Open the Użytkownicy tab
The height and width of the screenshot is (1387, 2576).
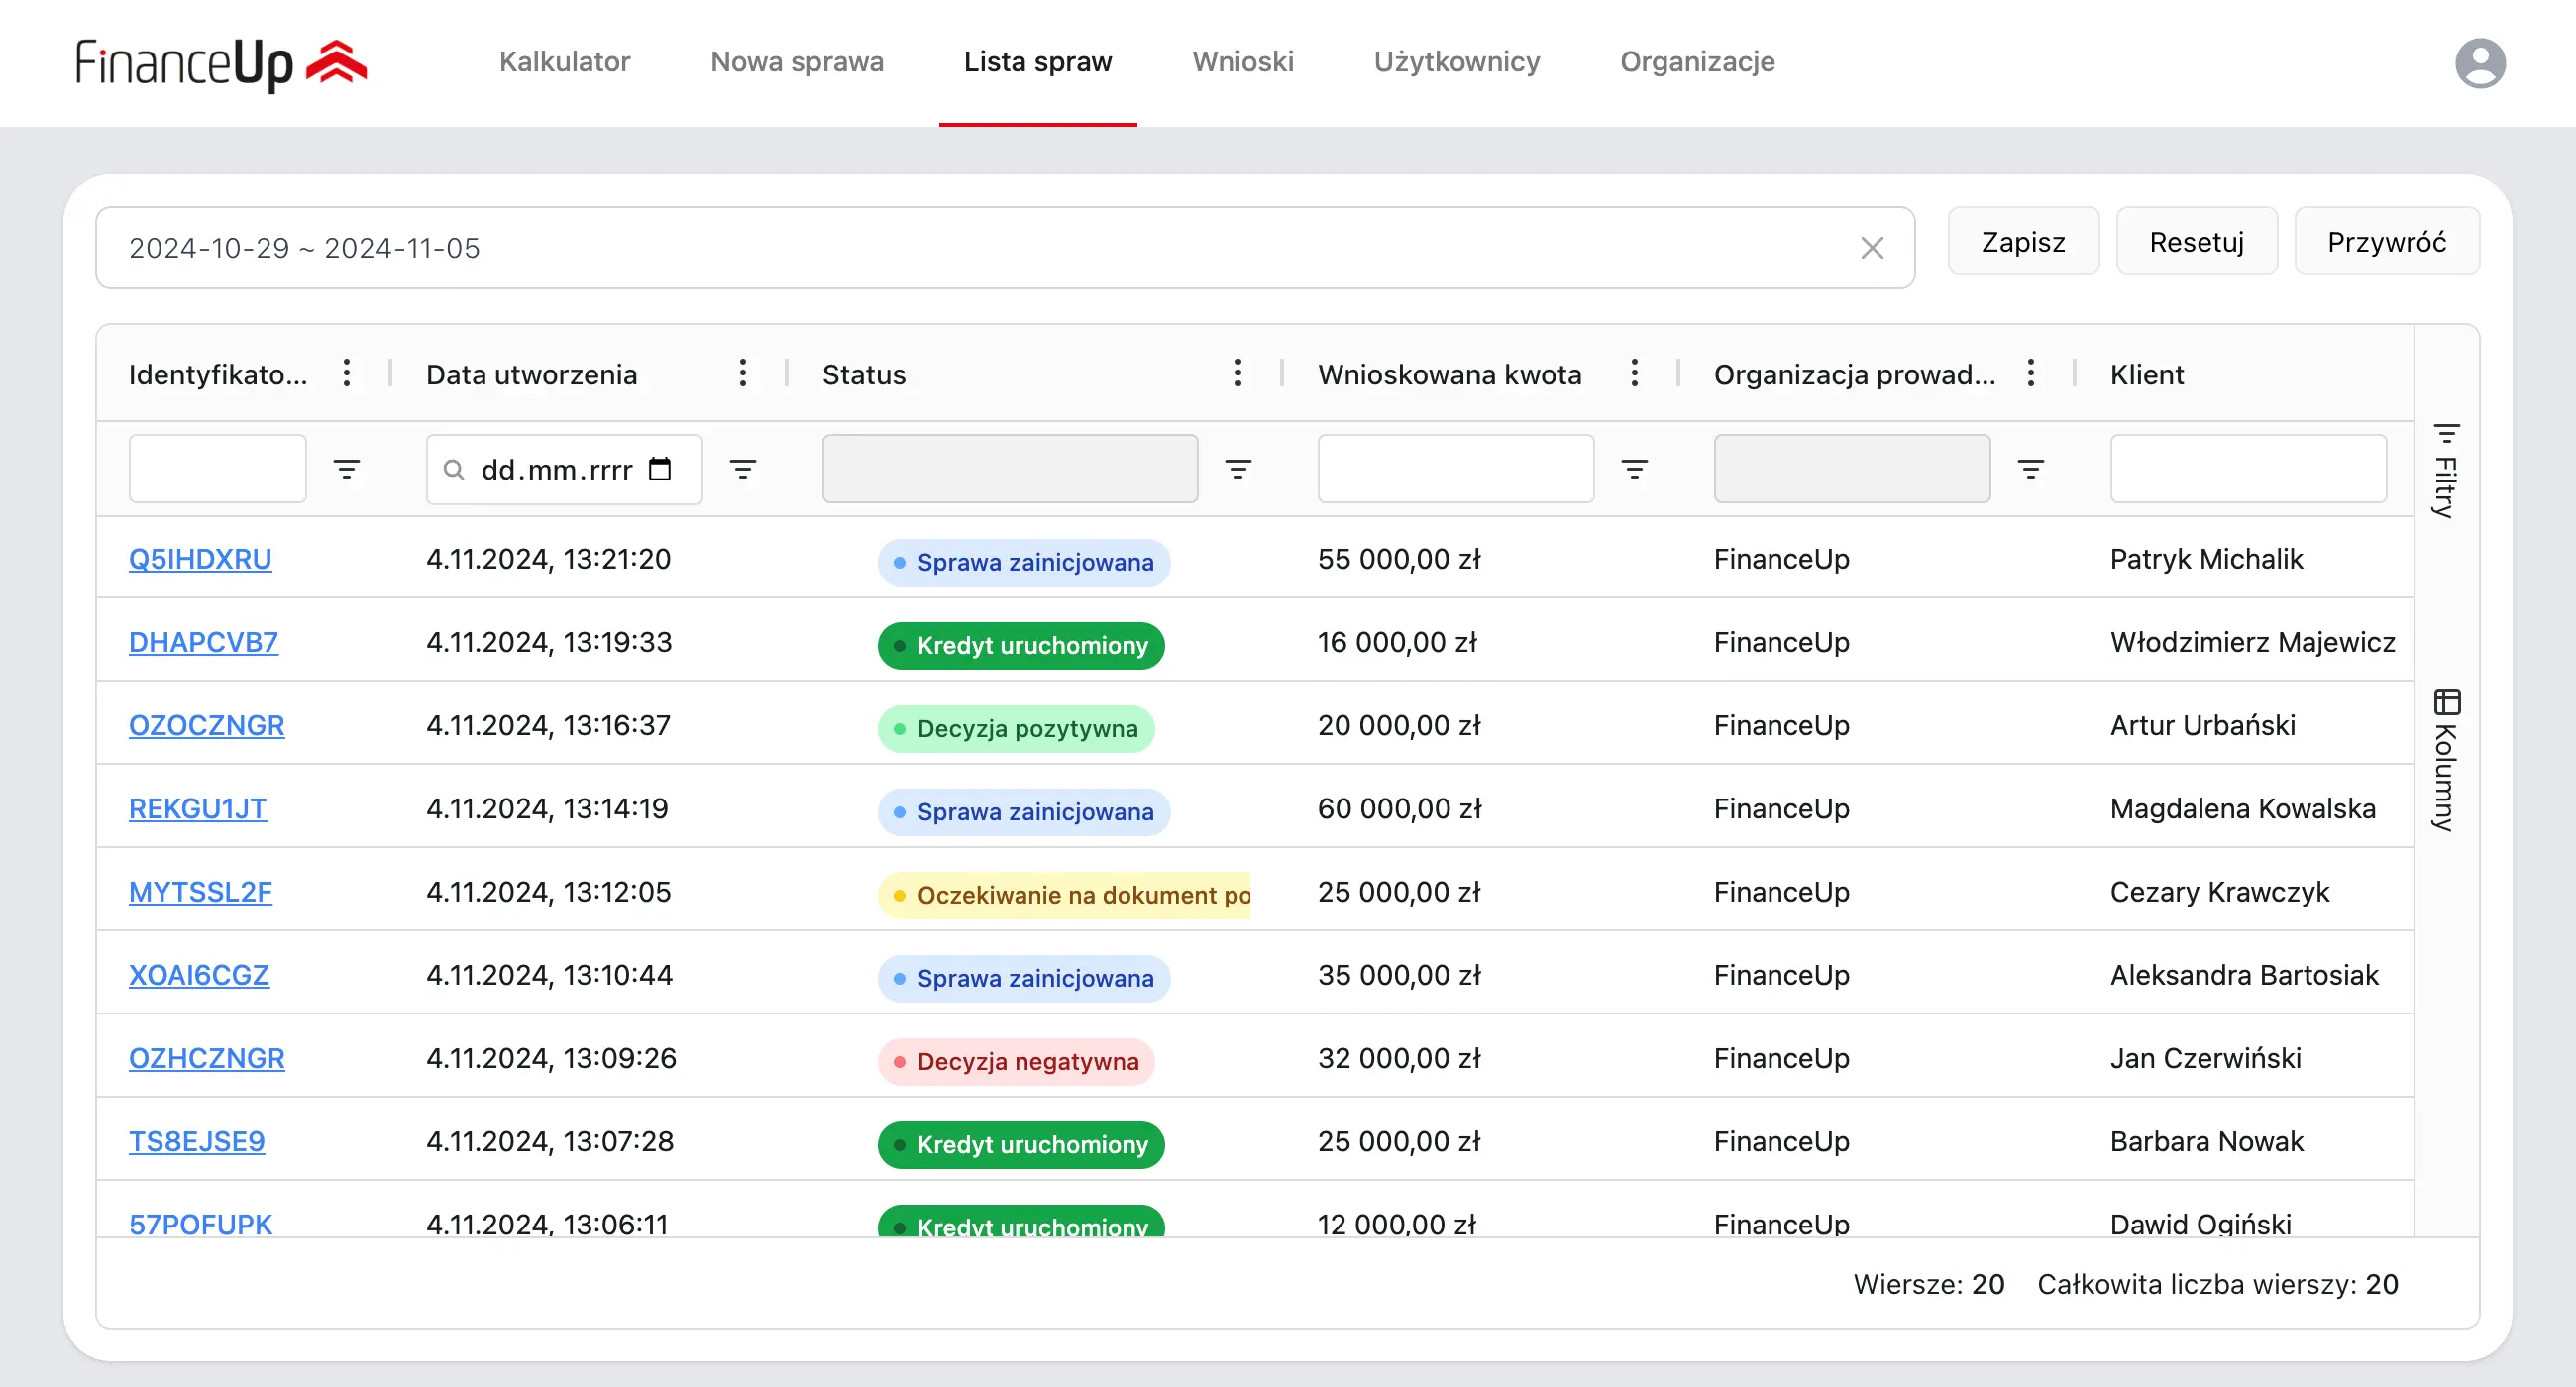1457,62
